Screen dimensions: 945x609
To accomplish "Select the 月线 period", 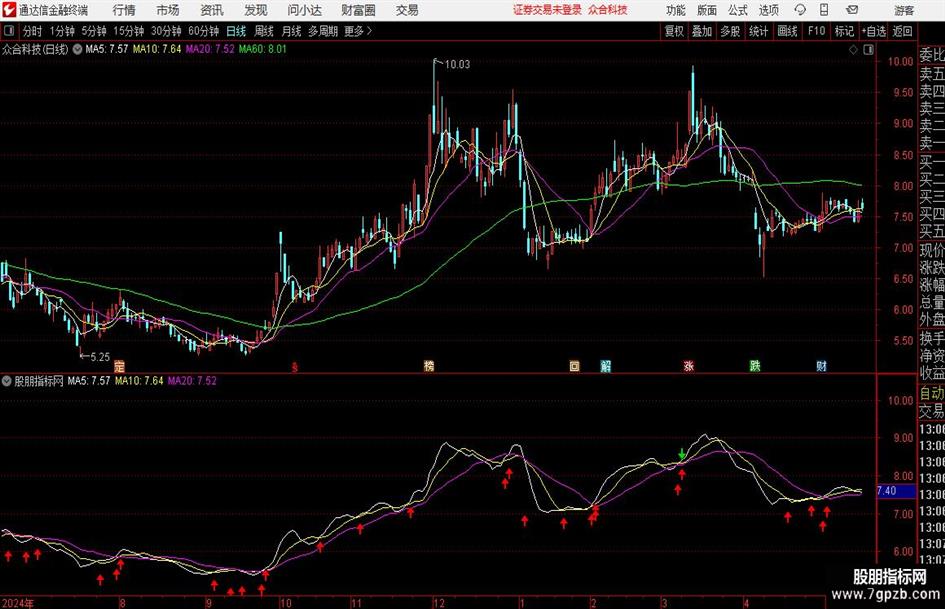I will tap(291, 31).
